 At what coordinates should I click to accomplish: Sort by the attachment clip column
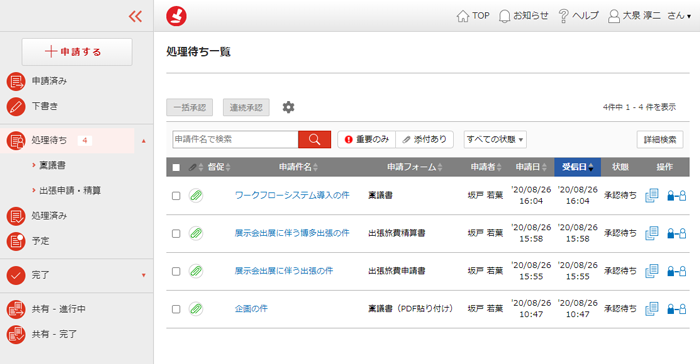(196, 167)
